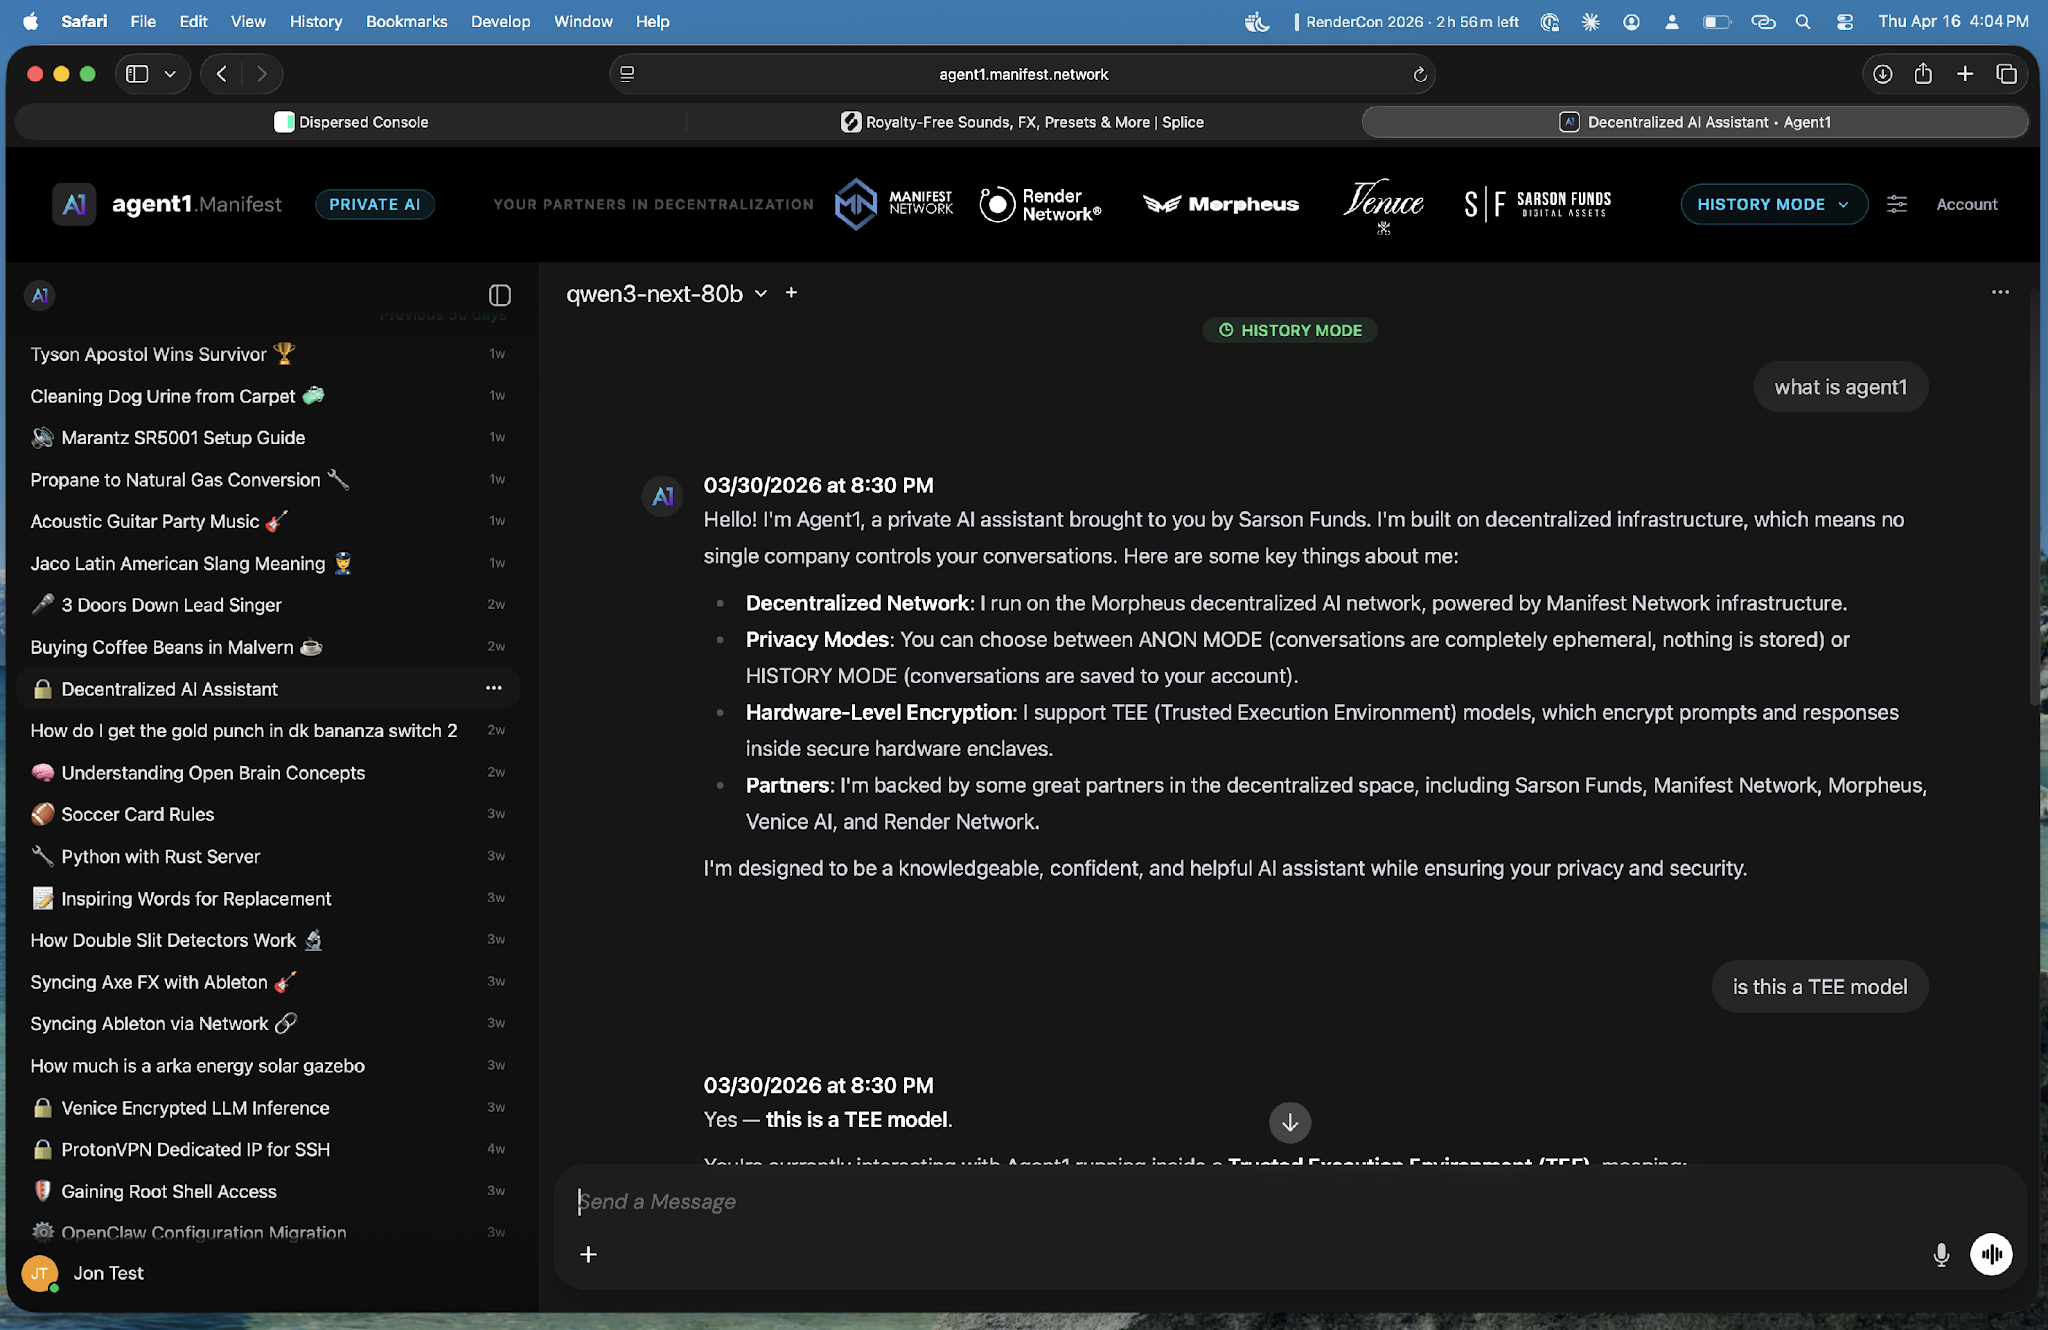Screen dimensions: 2048x1330
Task: Open macOS Spotlight search icon
Action: click(x=1802, y=21)
